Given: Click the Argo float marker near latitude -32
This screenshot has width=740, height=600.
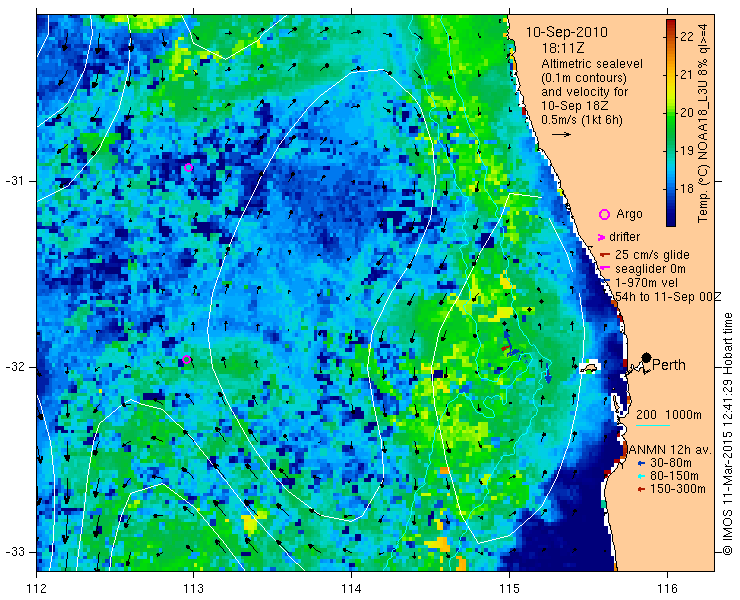Looking at the screenshot, I should 186,359.
